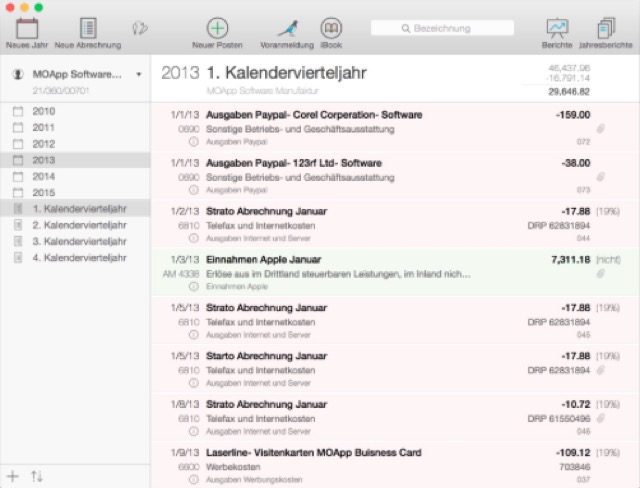
Task: Expand the MOApp Software company dropdown
Action: (139, 75)
